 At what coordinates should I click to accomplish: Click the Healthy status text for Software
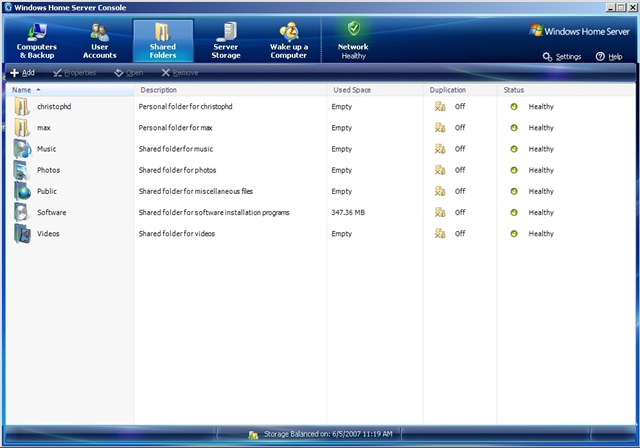pyautogui.click(x=541, y=213)
